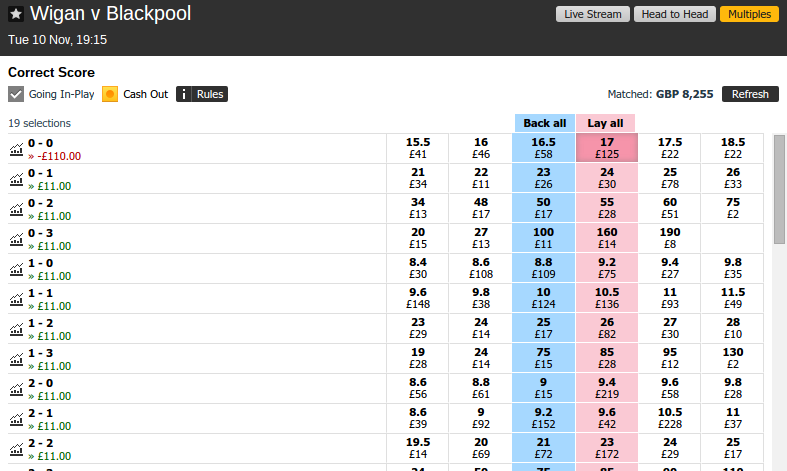This screenshot has width=787, height=471.
Task: Click the Refresh button
Action: point(750,94)
